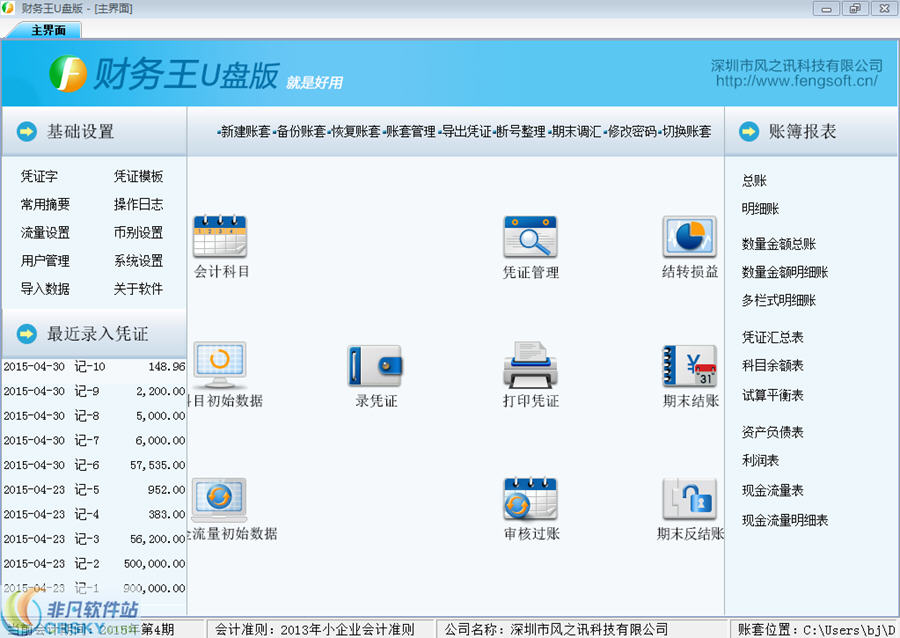The height and width of the screenshot is (638, 900).
Task: Switch to the 主界面 tab
Action: click(48, 30)
